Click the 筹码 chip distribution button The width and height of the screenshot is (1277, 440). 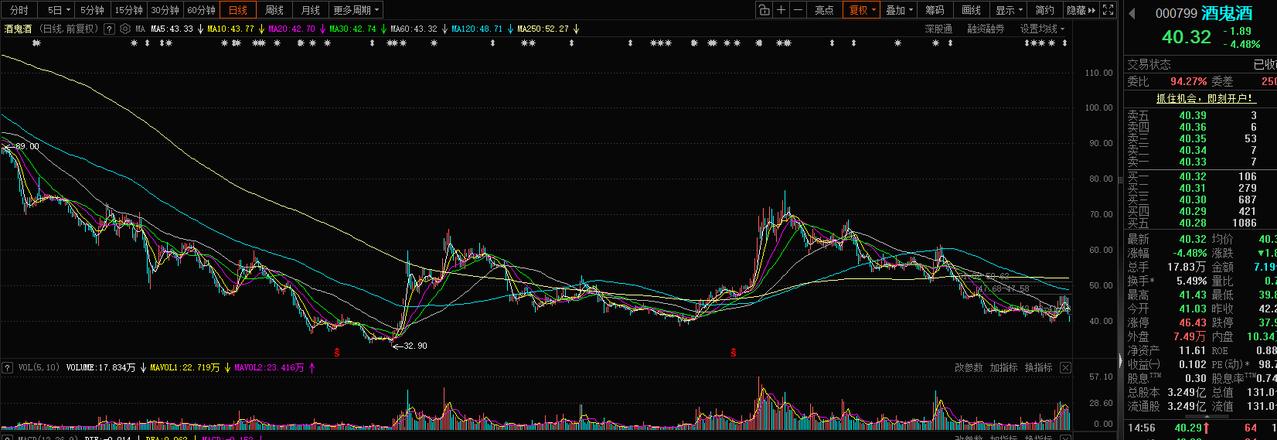coord(934,10)
